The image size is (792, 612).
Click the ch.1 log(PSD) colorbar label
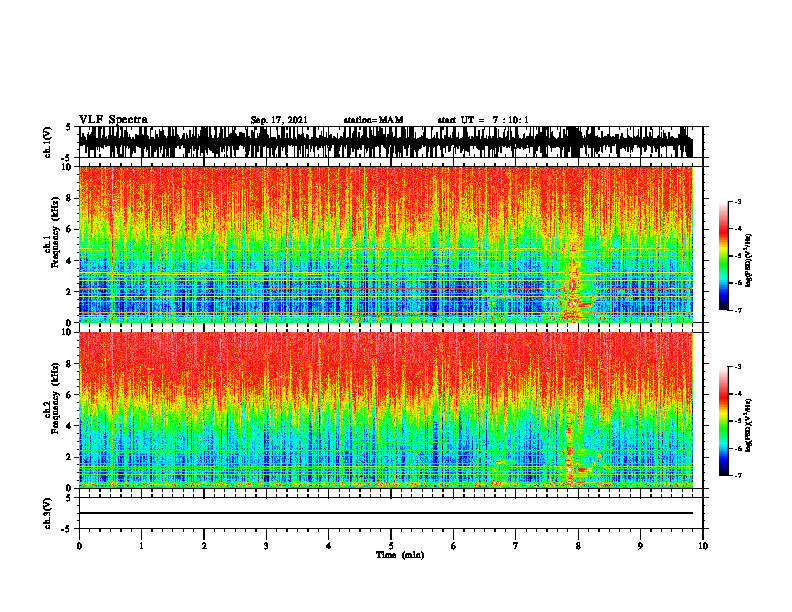(749, 261)
